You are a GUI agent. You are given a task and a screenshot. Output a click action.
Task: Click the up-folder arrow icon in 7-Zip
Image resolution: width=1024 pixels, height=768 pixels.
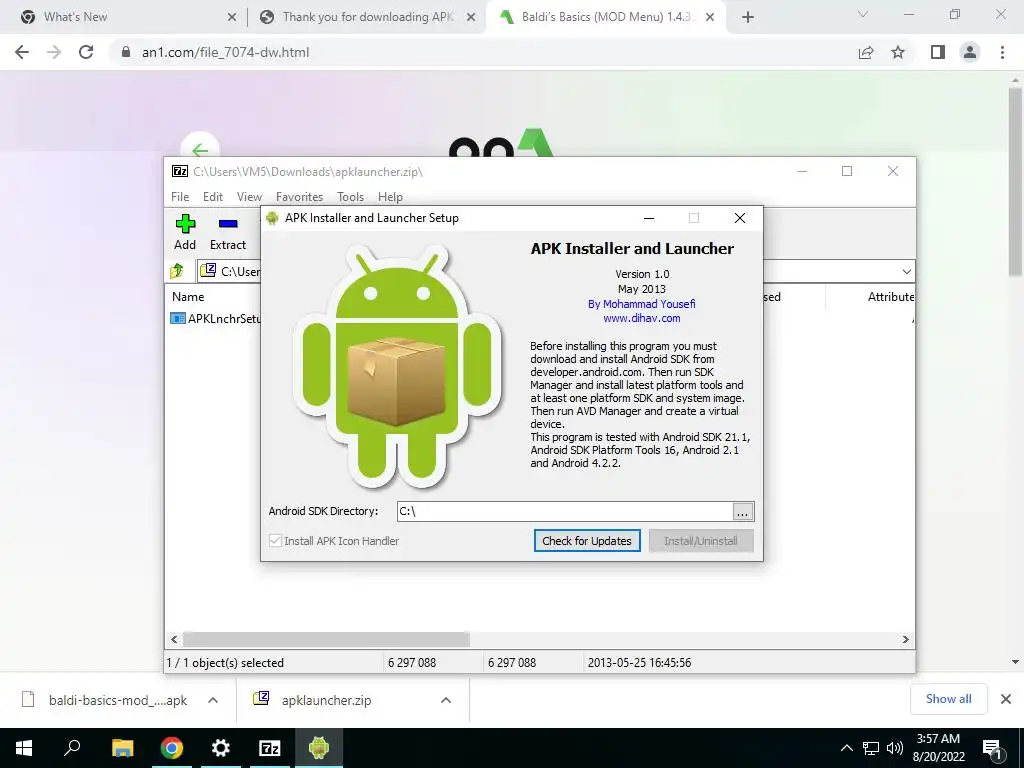pyautogui.click(x=177, y=270)
